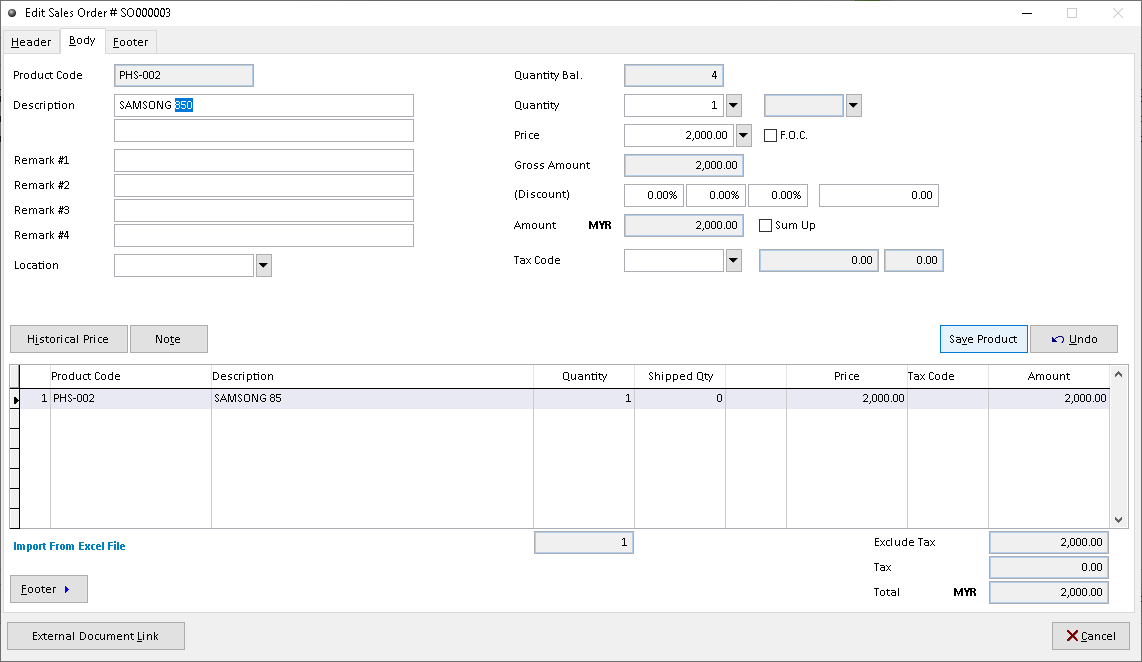
Task: Click the Save Product button
Action: point(983,339)
